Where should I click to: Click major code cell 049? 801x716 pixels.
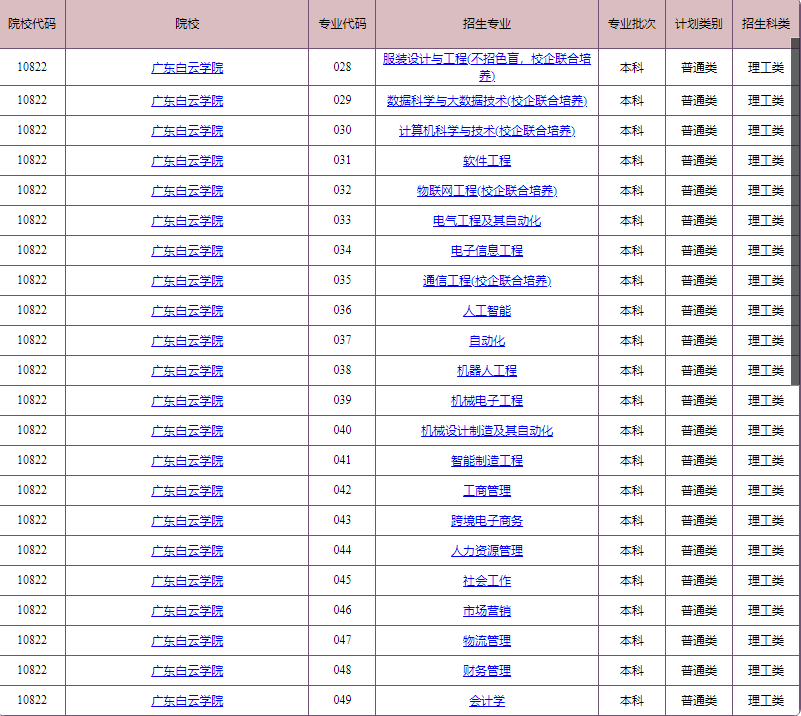point(342,700)
